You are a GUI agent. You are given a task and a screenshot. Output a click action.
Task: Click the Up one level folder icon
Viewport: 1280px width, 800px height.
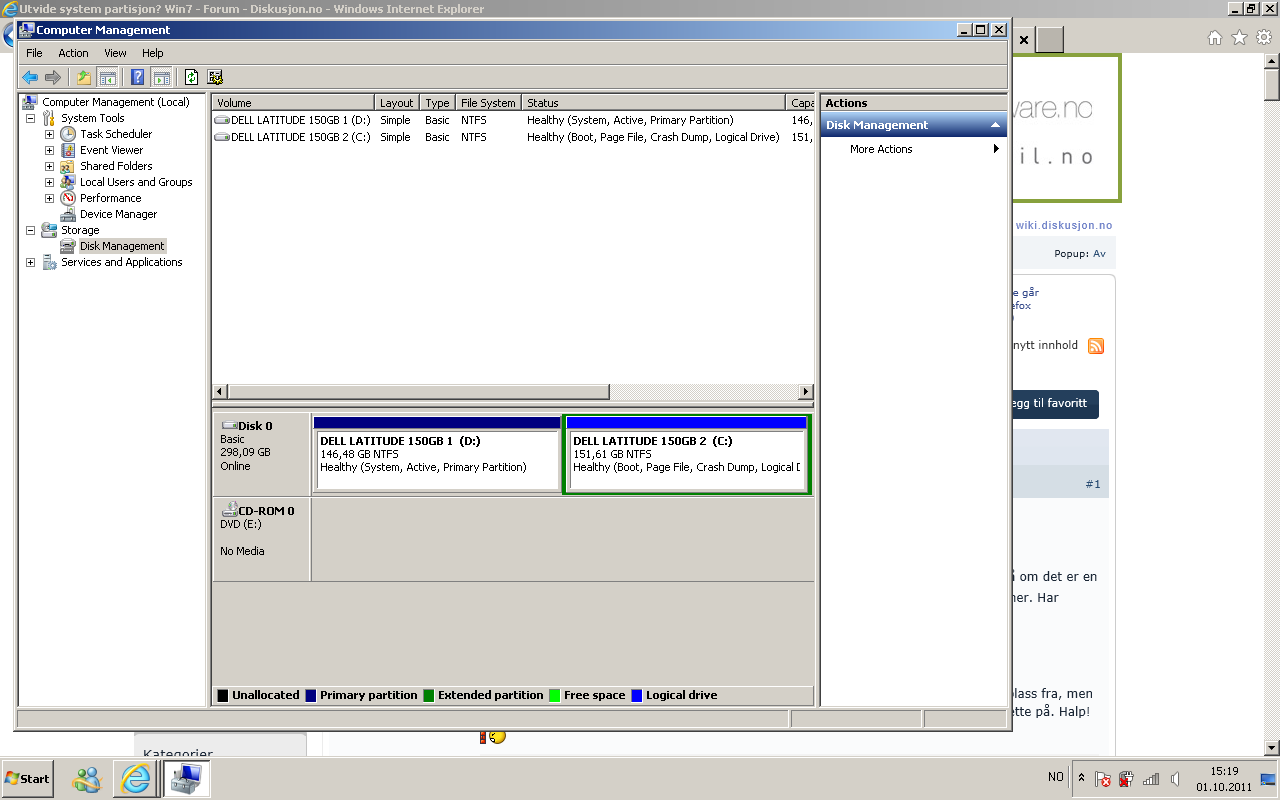click(84, 77)
